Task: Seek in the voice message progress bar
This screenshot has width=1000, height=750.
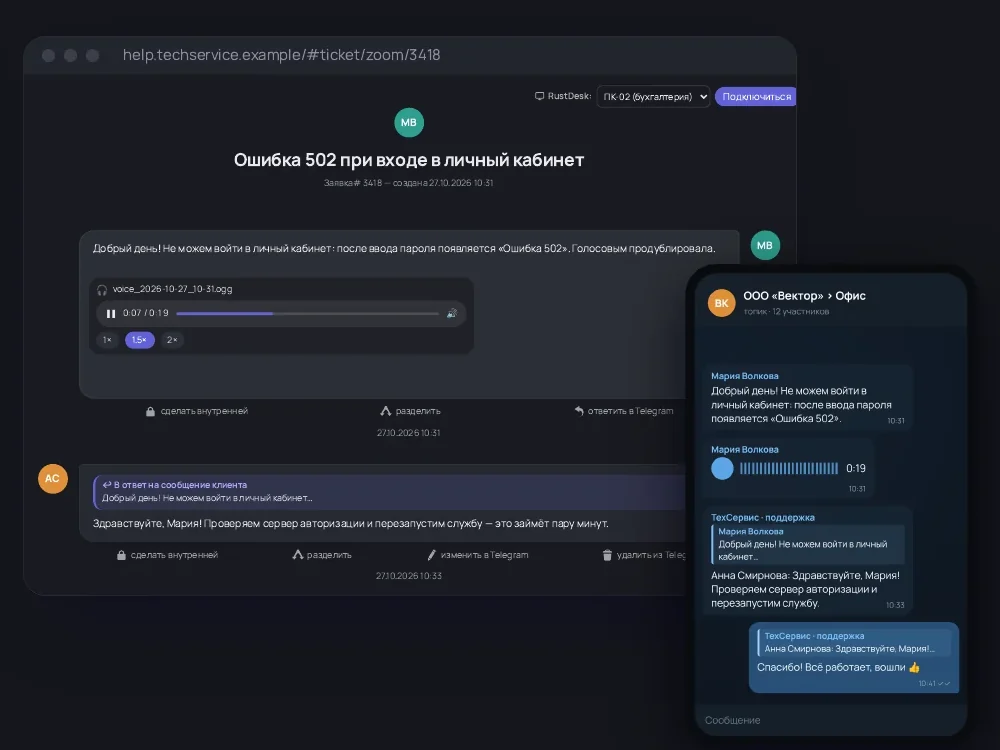Action: [x=307, y=313]
